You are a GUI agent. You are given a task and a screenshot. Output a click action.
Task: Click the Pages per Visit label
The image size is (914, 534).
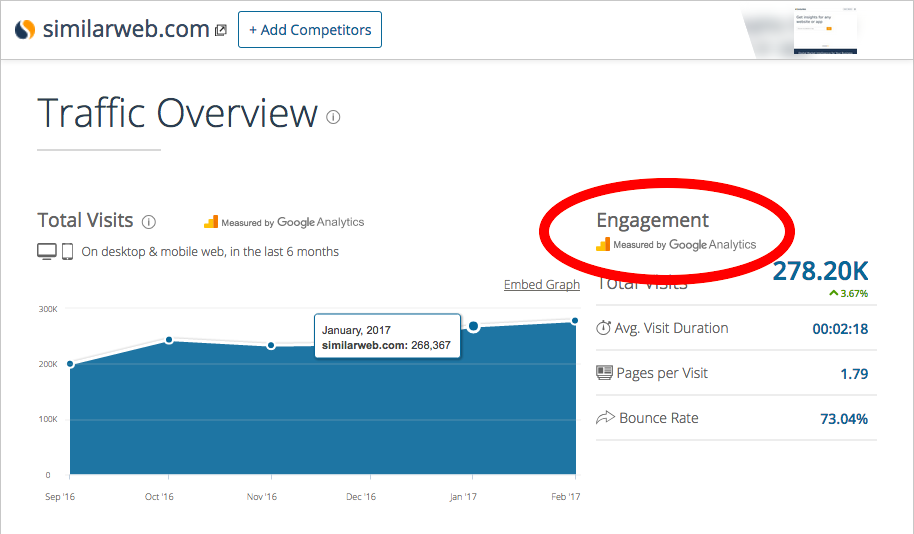click(x=662, y=373)
